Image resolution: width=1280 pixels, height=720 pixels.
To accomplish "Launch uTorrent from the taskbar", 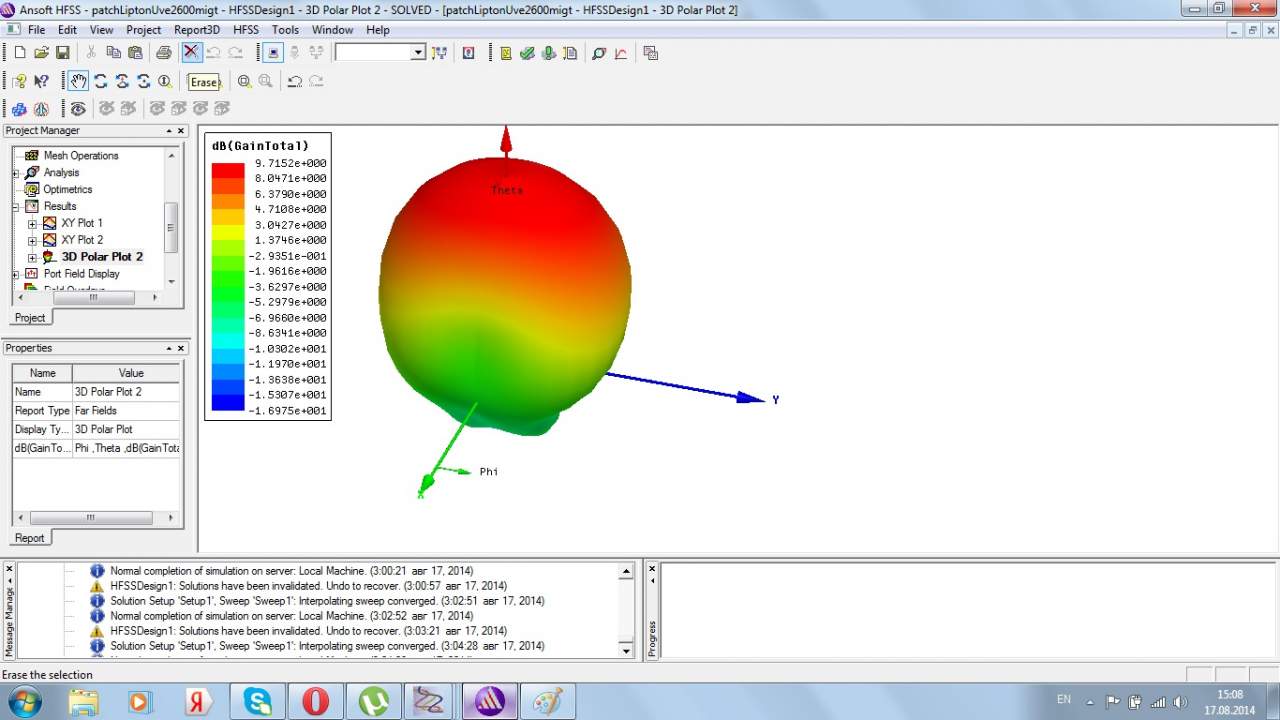I will pos(374,701).
